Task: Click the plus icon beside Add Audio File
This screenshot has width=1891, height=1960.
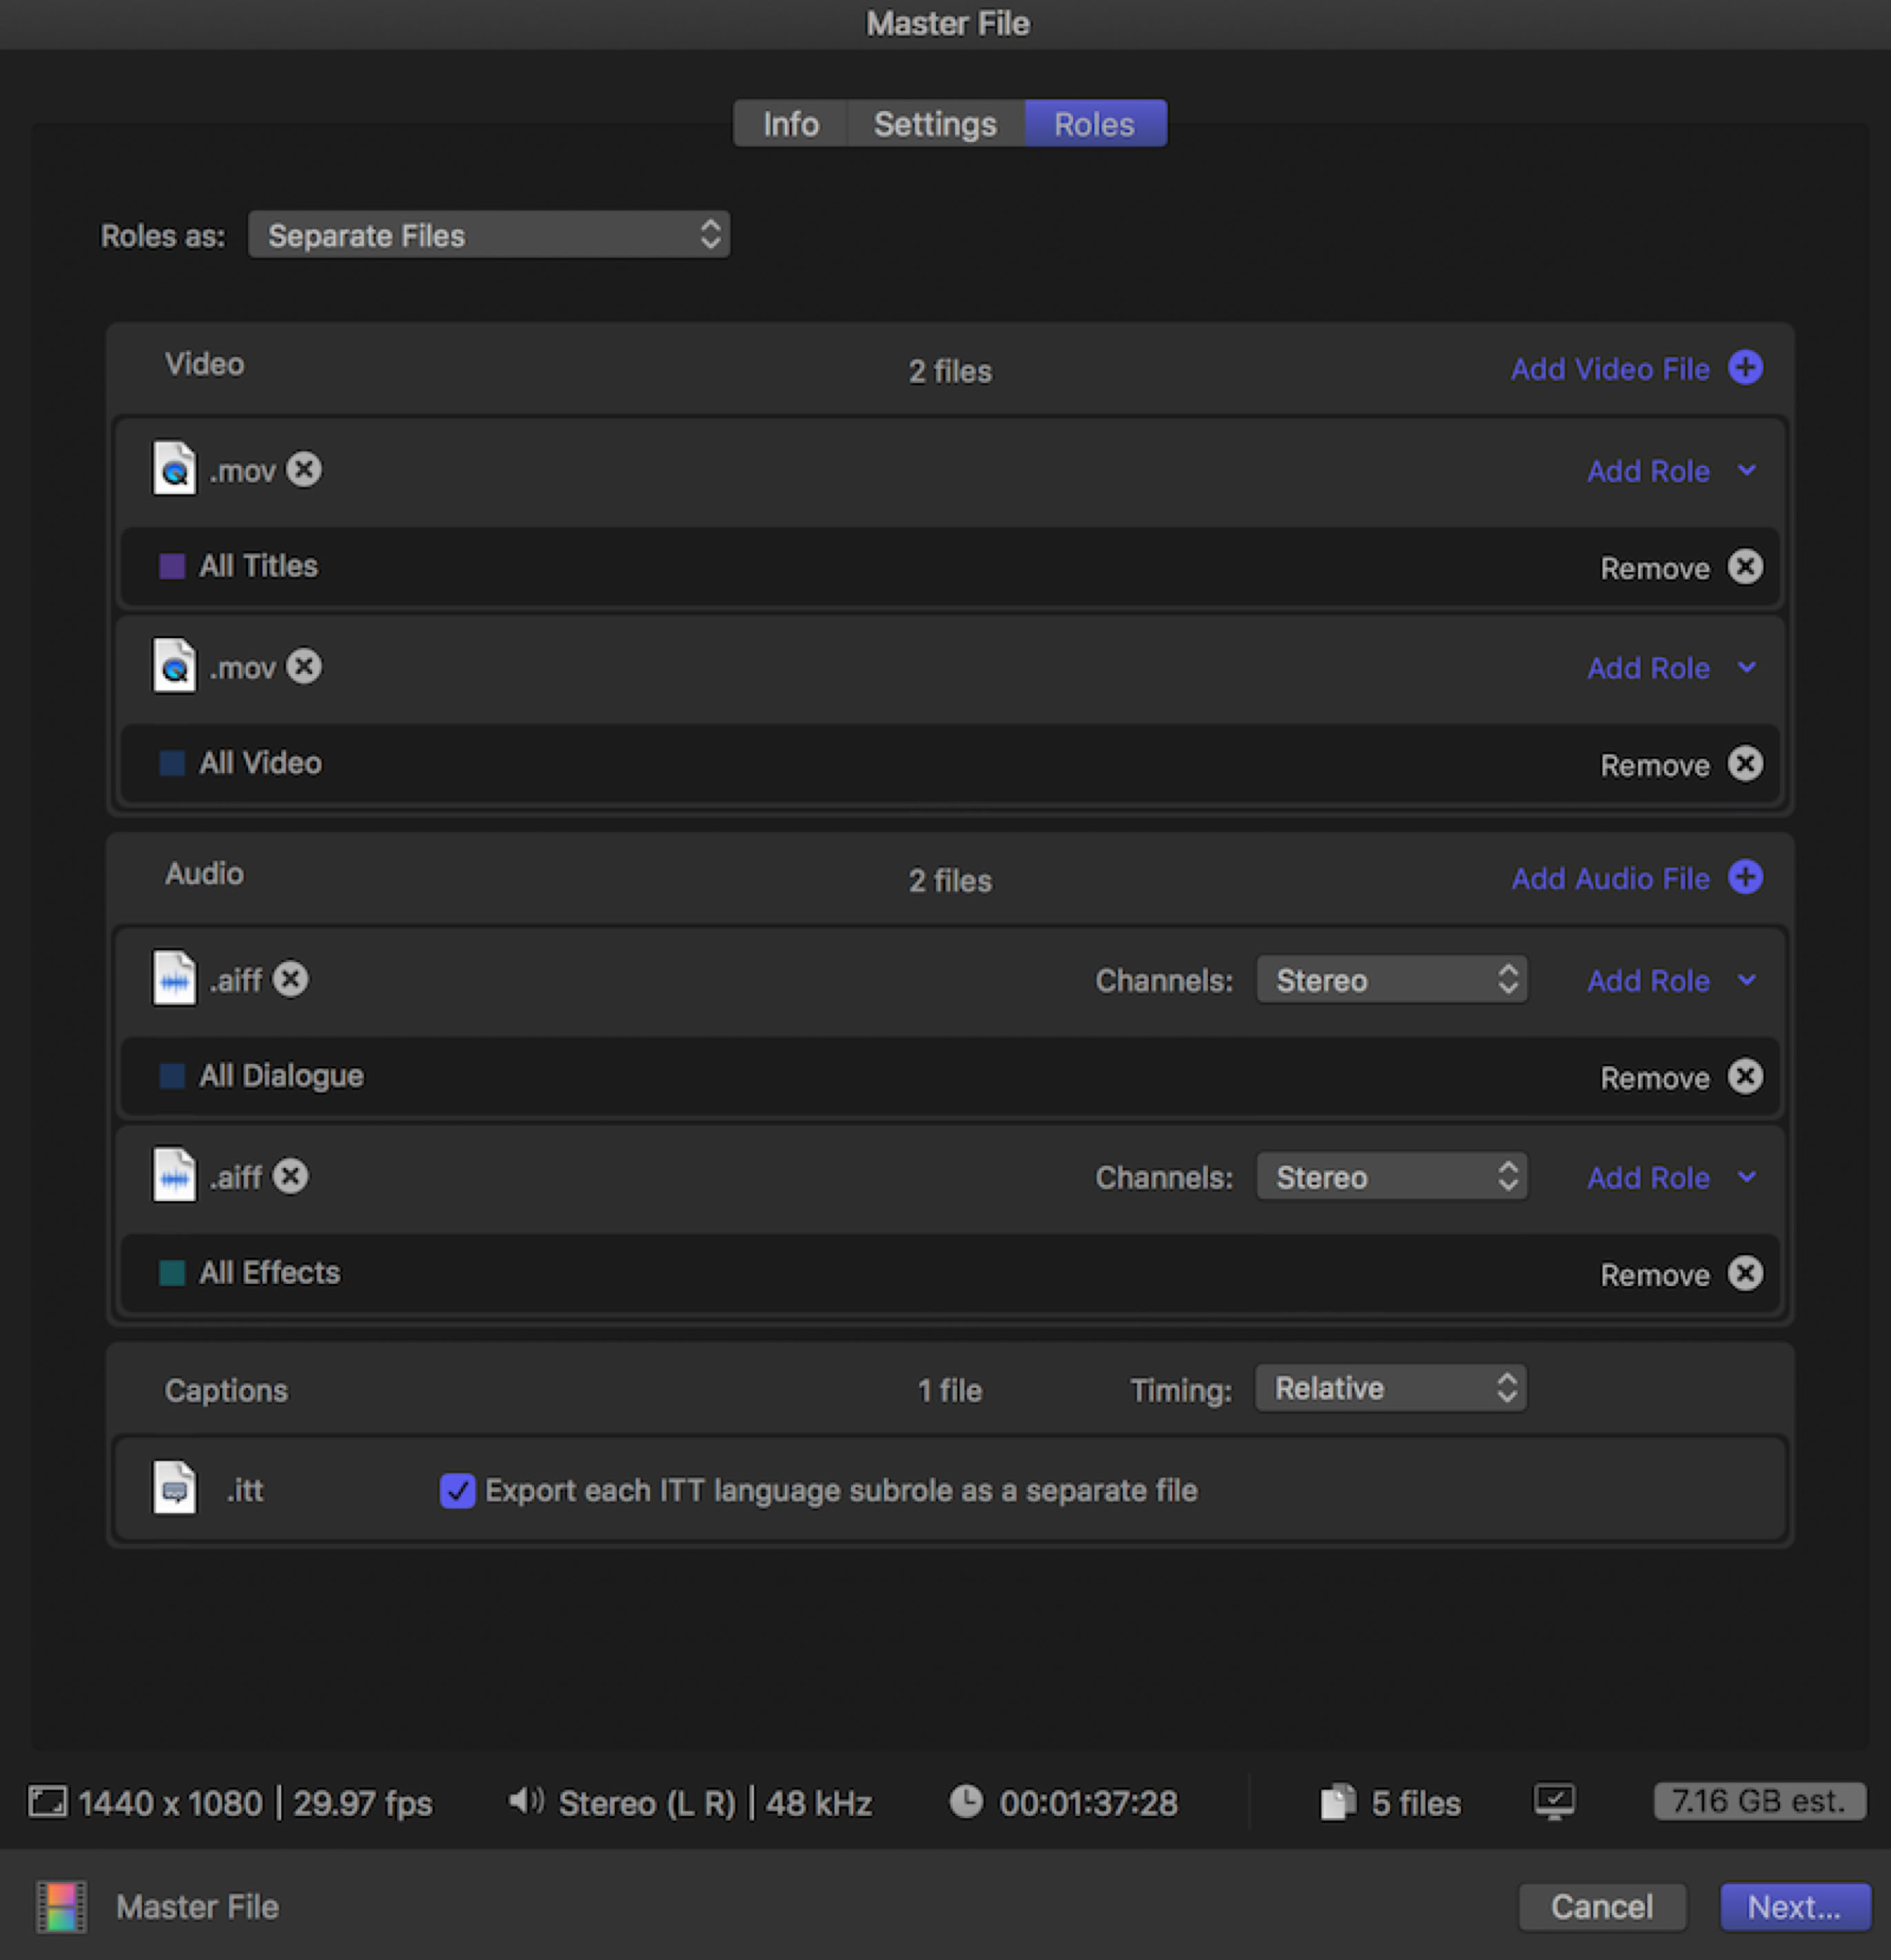Action: pos(1745,877)
